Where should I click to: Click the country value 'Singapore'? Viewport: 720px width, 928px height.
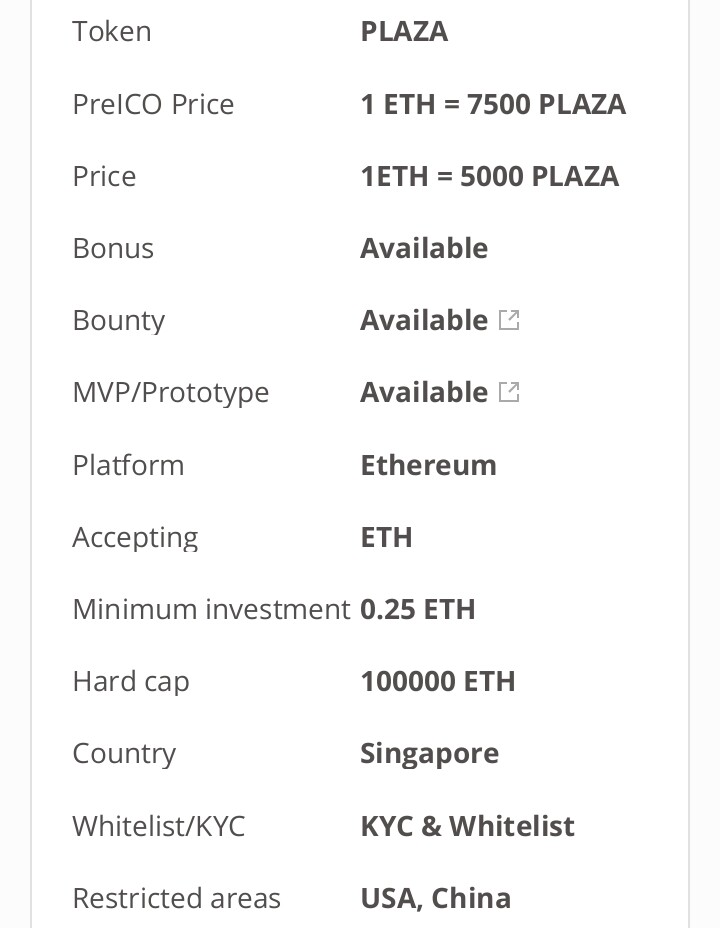pos(430,754)
